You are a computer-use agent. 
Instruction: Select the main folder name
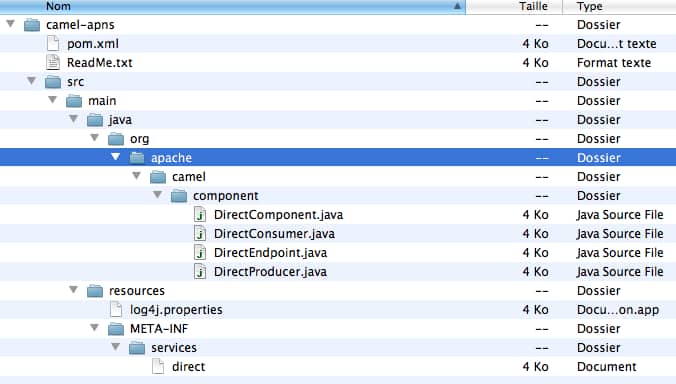pyautogui.click(x=102, y=101)
